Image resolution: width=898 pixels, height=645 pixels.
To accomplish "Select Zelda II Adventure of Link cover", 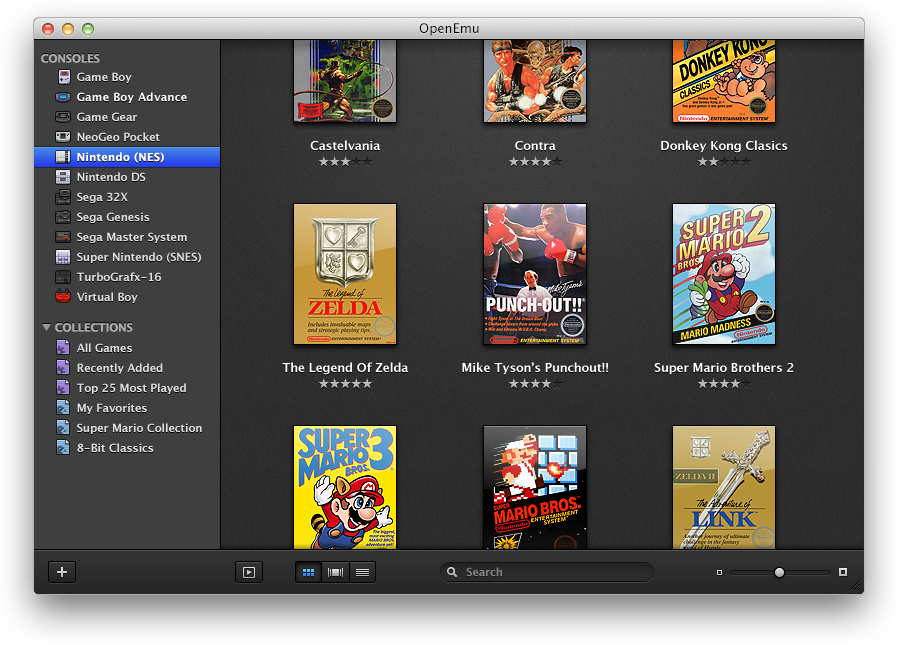I will 724,487.
